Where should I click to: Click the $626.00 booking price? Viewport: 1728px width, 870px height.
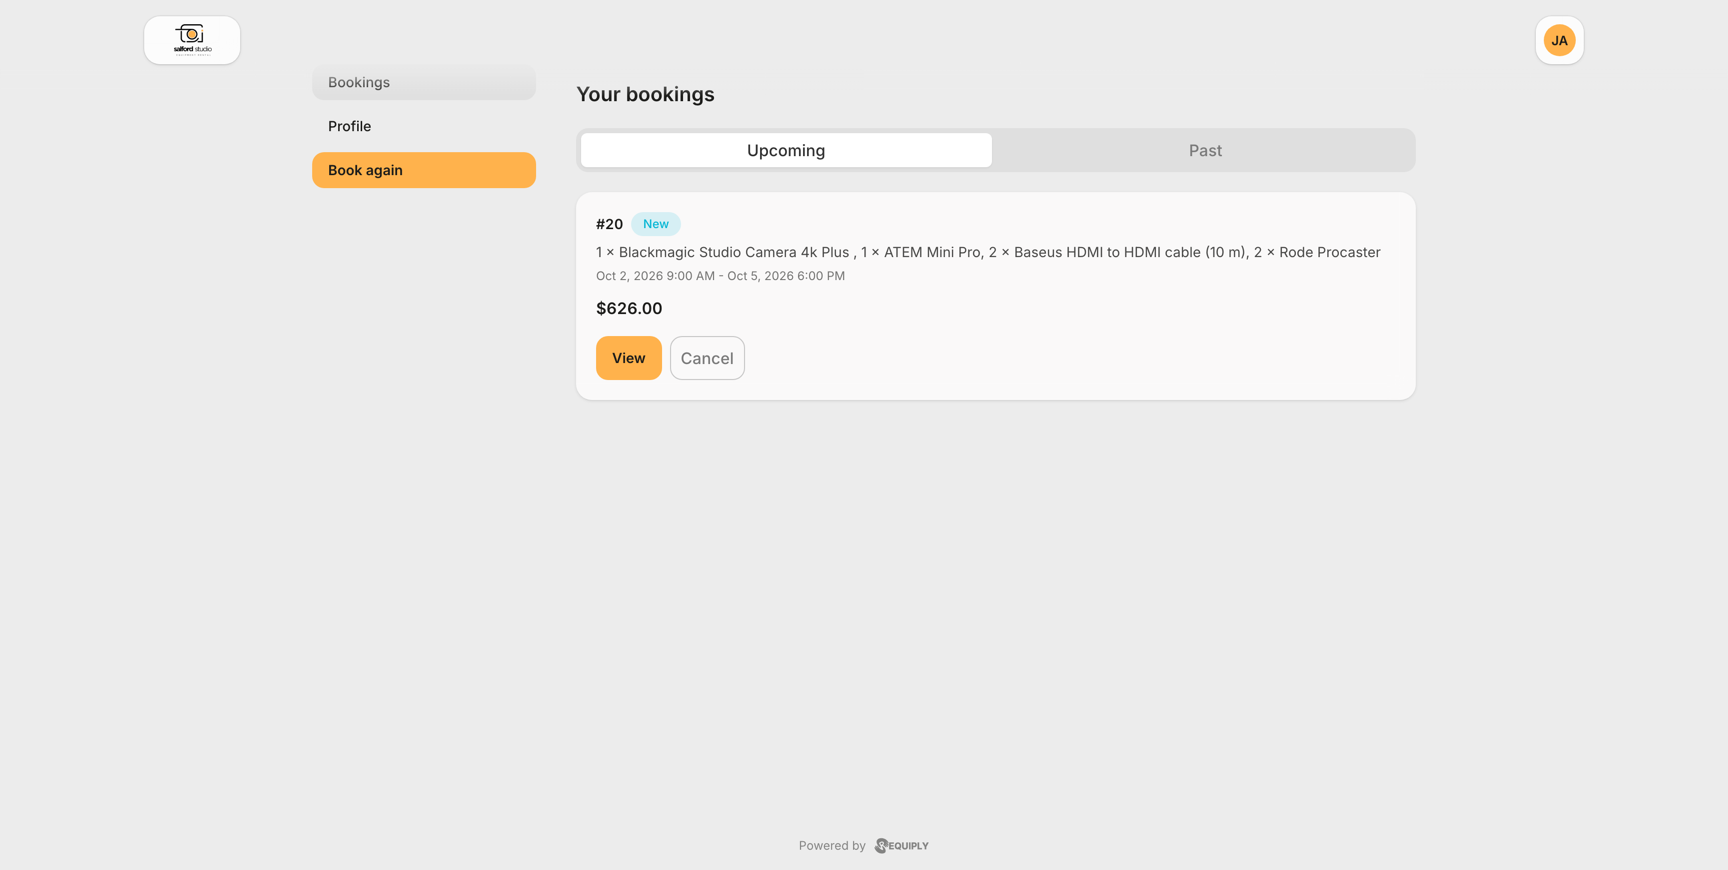629,308
